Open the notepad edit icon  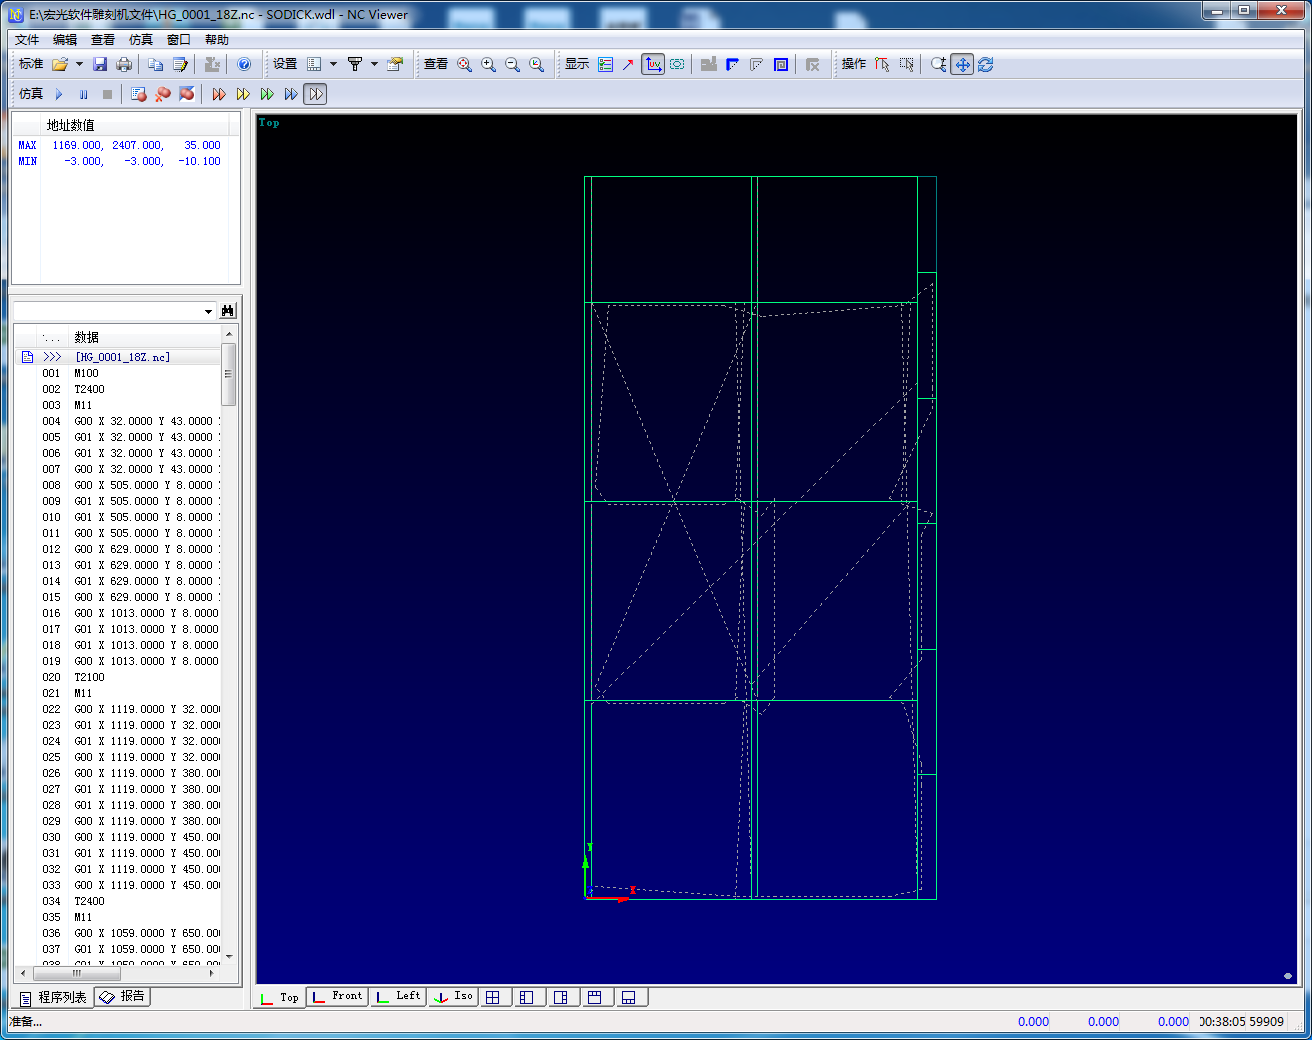point(180,64)
